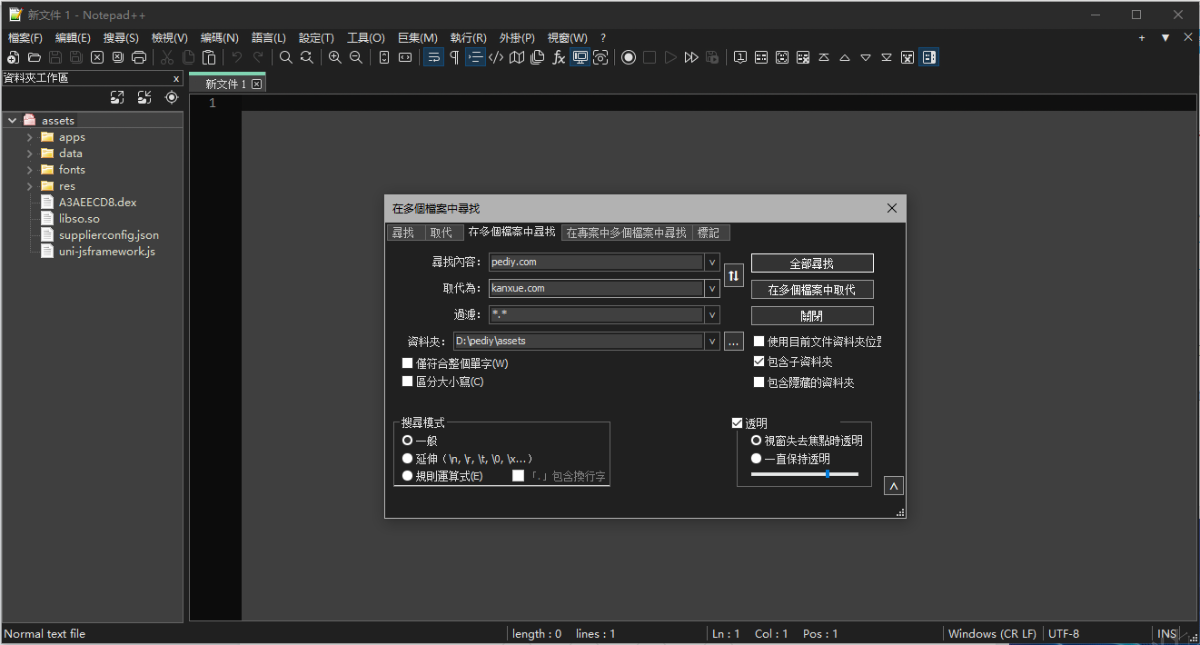Click the 取代為 field containing kanxue.com

[x=596, y=288]
